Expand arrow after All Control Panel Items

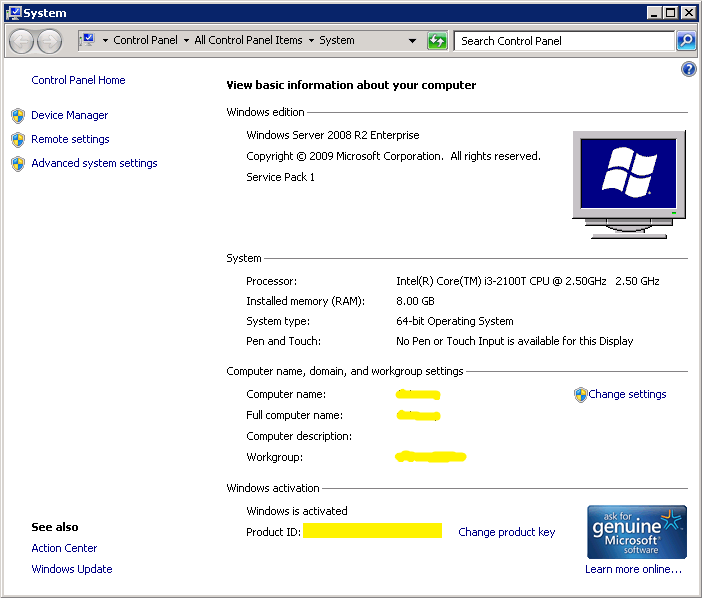point(311,40)
